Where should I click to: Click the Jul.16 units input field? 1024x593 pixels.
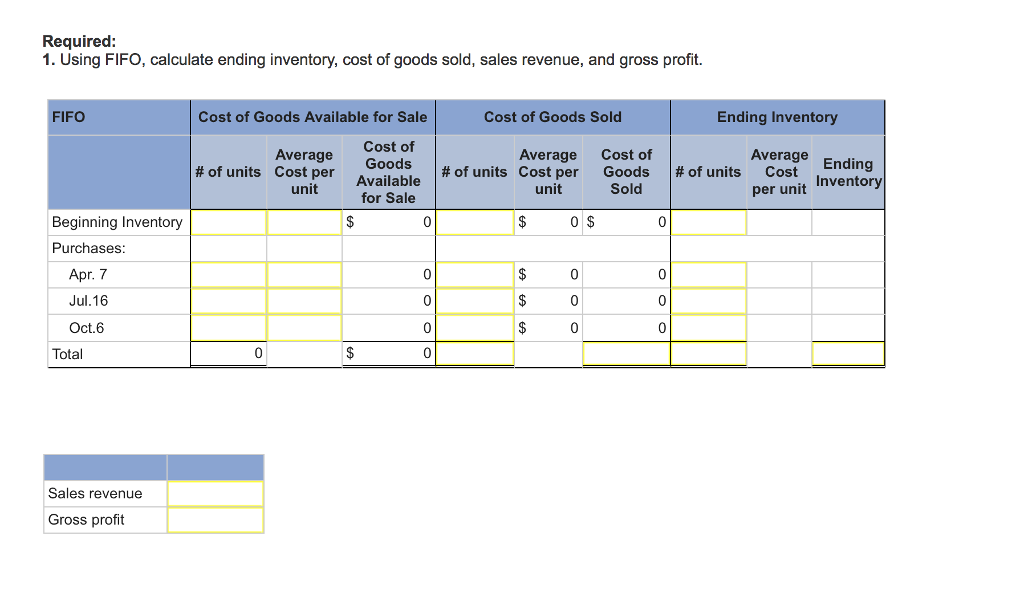click(x=226, y=300)
